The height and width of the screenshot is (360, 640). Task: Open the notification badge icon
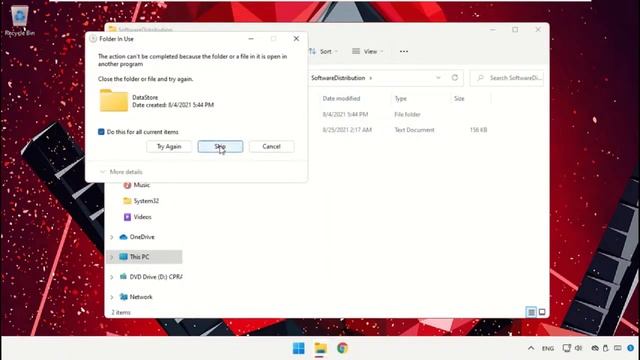point(631,348)
